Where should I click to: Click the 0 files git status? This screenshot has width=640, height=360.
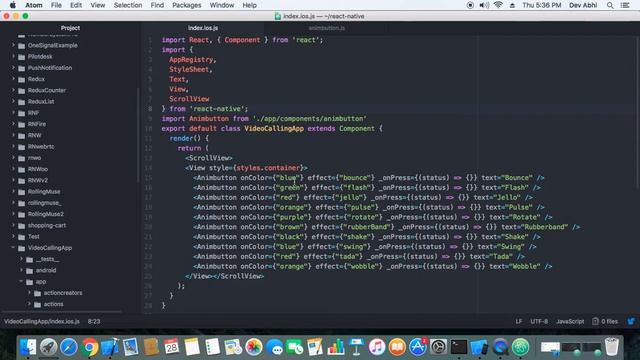(605, 321)
